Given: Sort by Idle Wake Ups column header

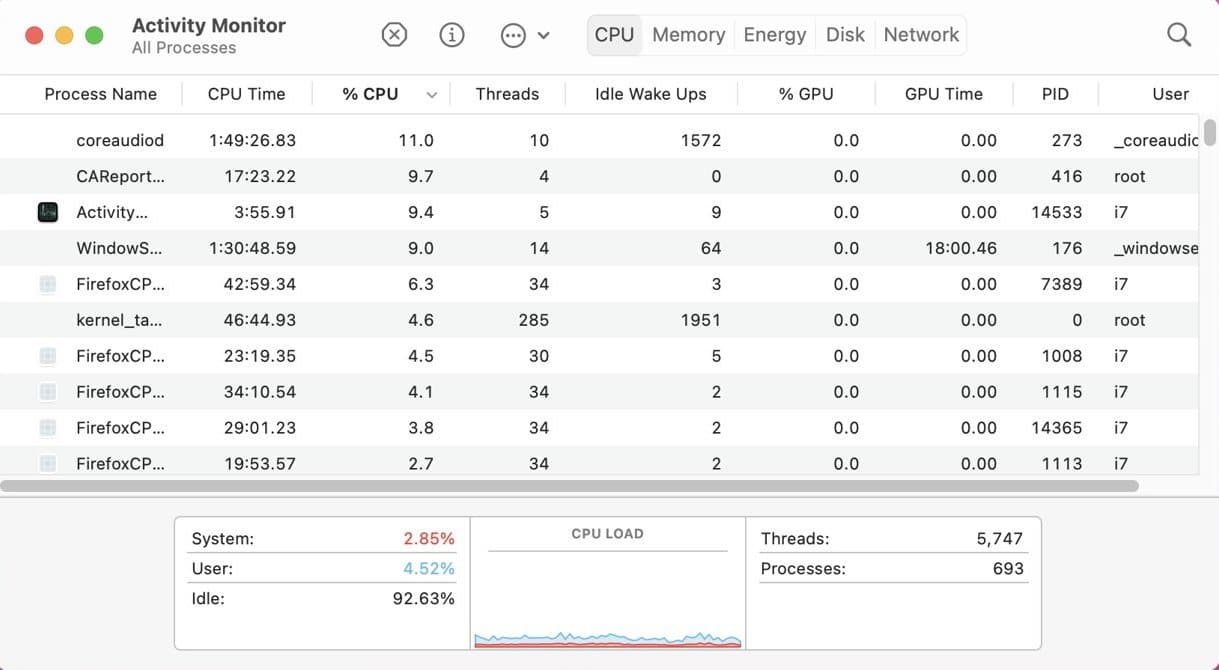Looking at the screenshot, I should 650,94.
